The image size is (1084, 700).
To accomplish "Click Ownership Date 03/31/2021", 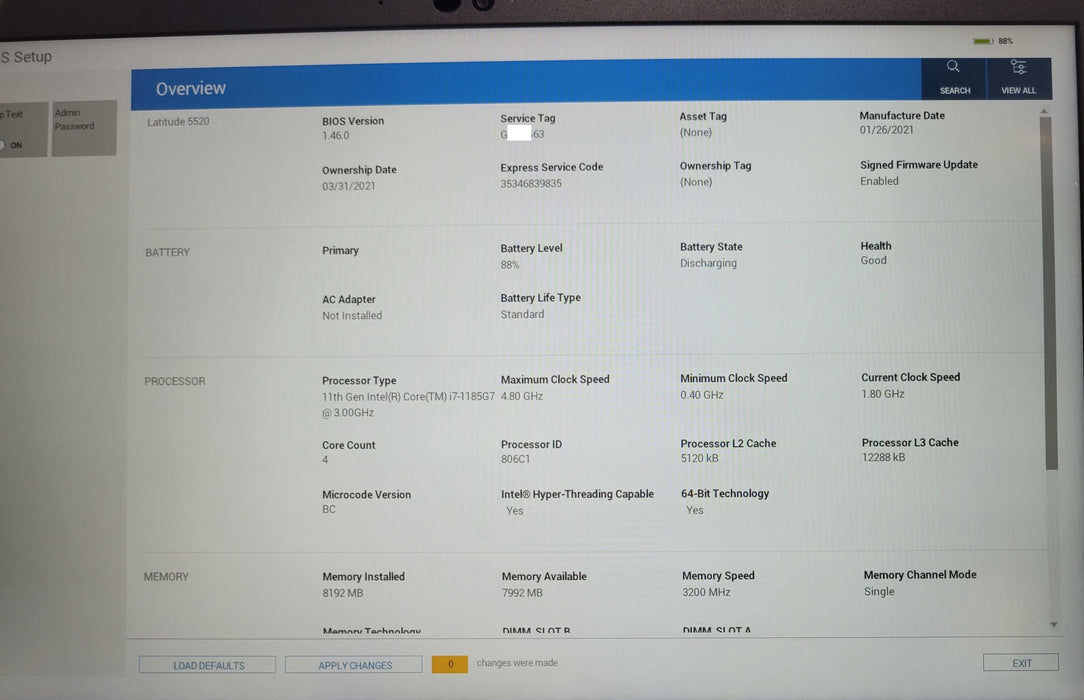I will 348,186.
